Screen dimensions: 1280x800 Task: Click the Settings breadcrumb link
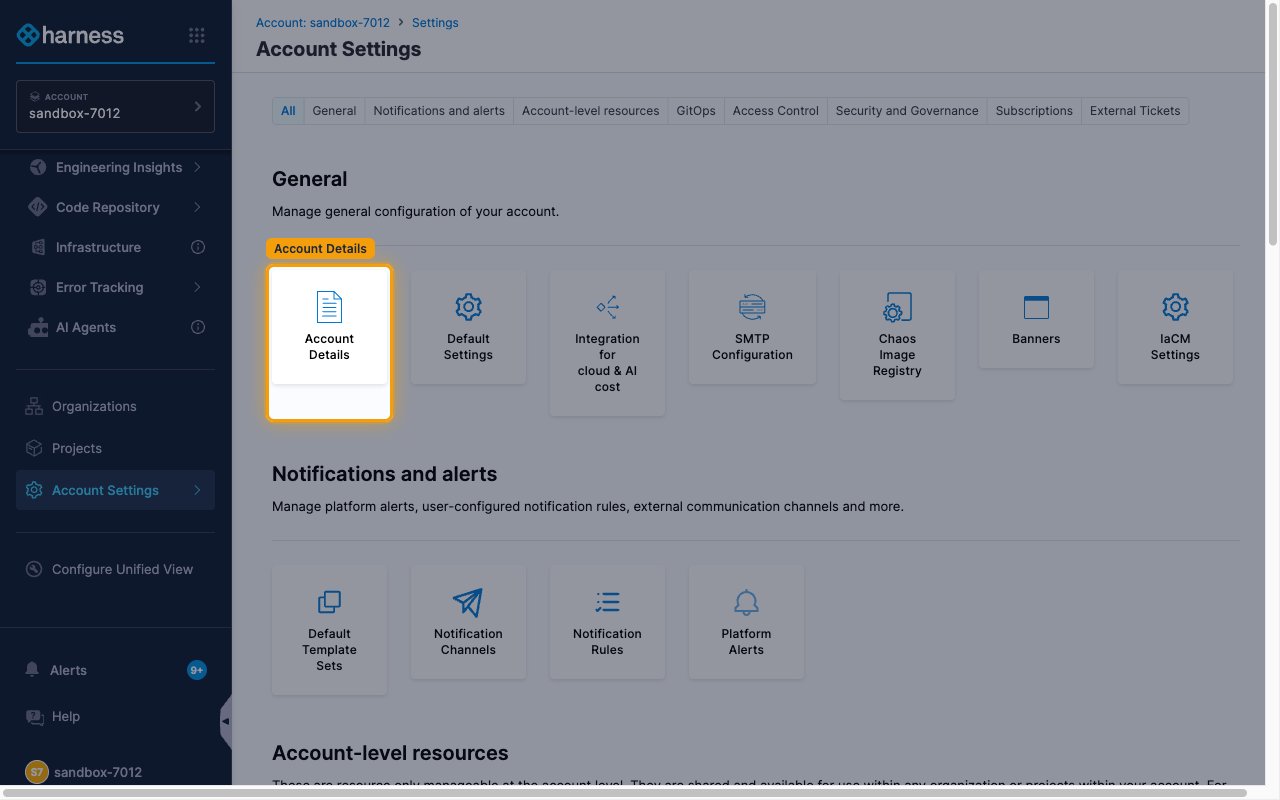pyautogui.click(x=435, y=22)
